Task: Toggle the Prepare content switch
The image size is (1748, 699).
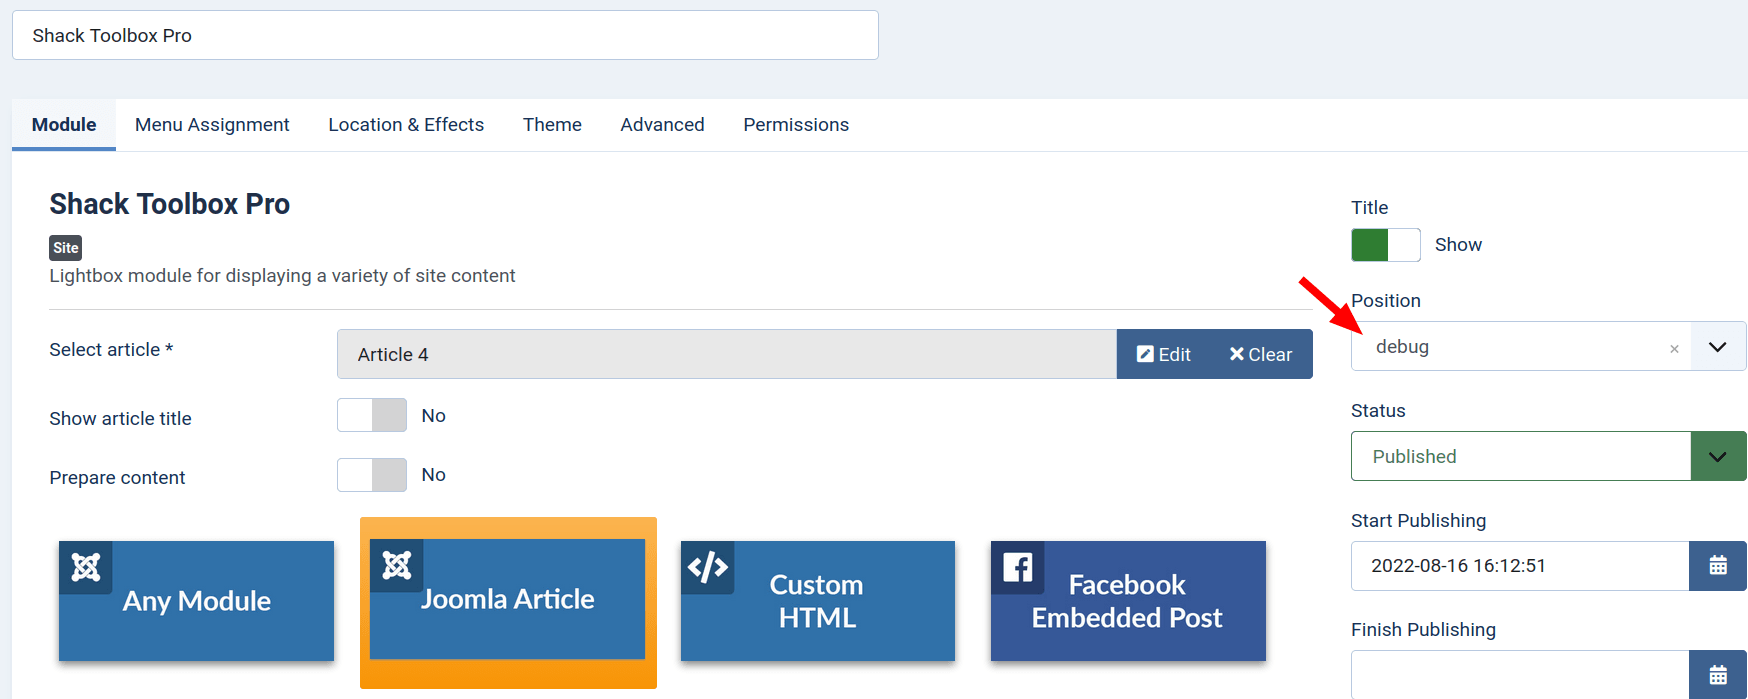Action: pyautogui.click(x=372, y=475)
